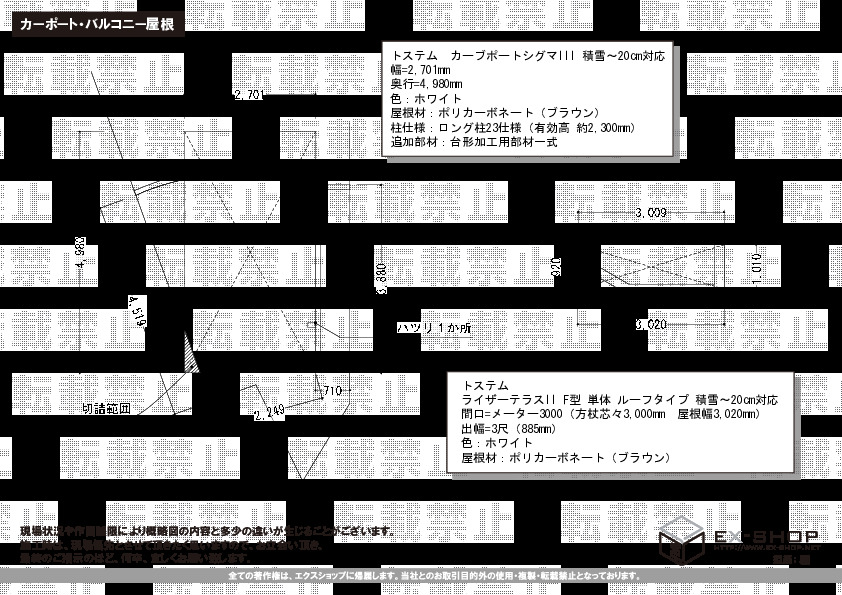Click the 'ハツリ 1か所' annotation
Viewport: 842px width, 595px height.
click(434, 328)
